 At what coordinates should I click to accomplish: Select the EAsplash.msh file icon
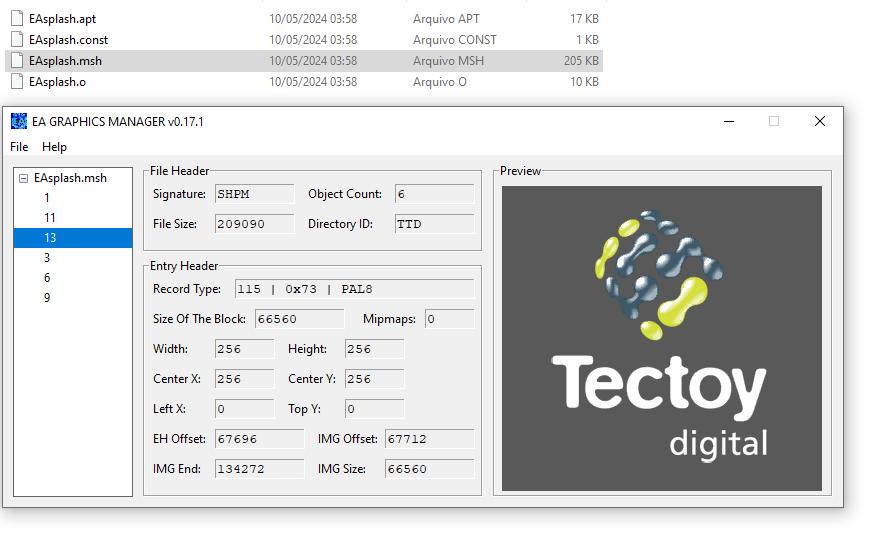(x=16, y=60)
